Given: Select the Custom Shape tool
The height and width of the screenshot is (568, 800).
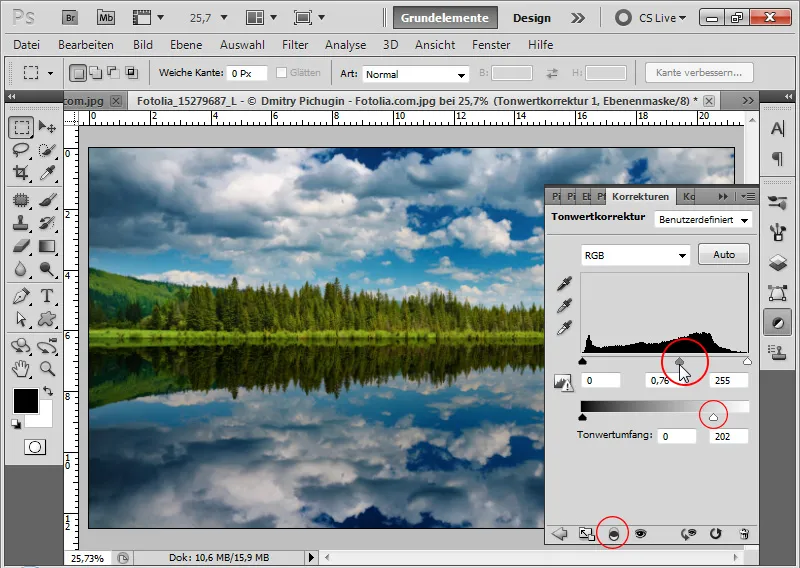Looking at the screenshot, I should pyautogui.click(x=47, y=319).
